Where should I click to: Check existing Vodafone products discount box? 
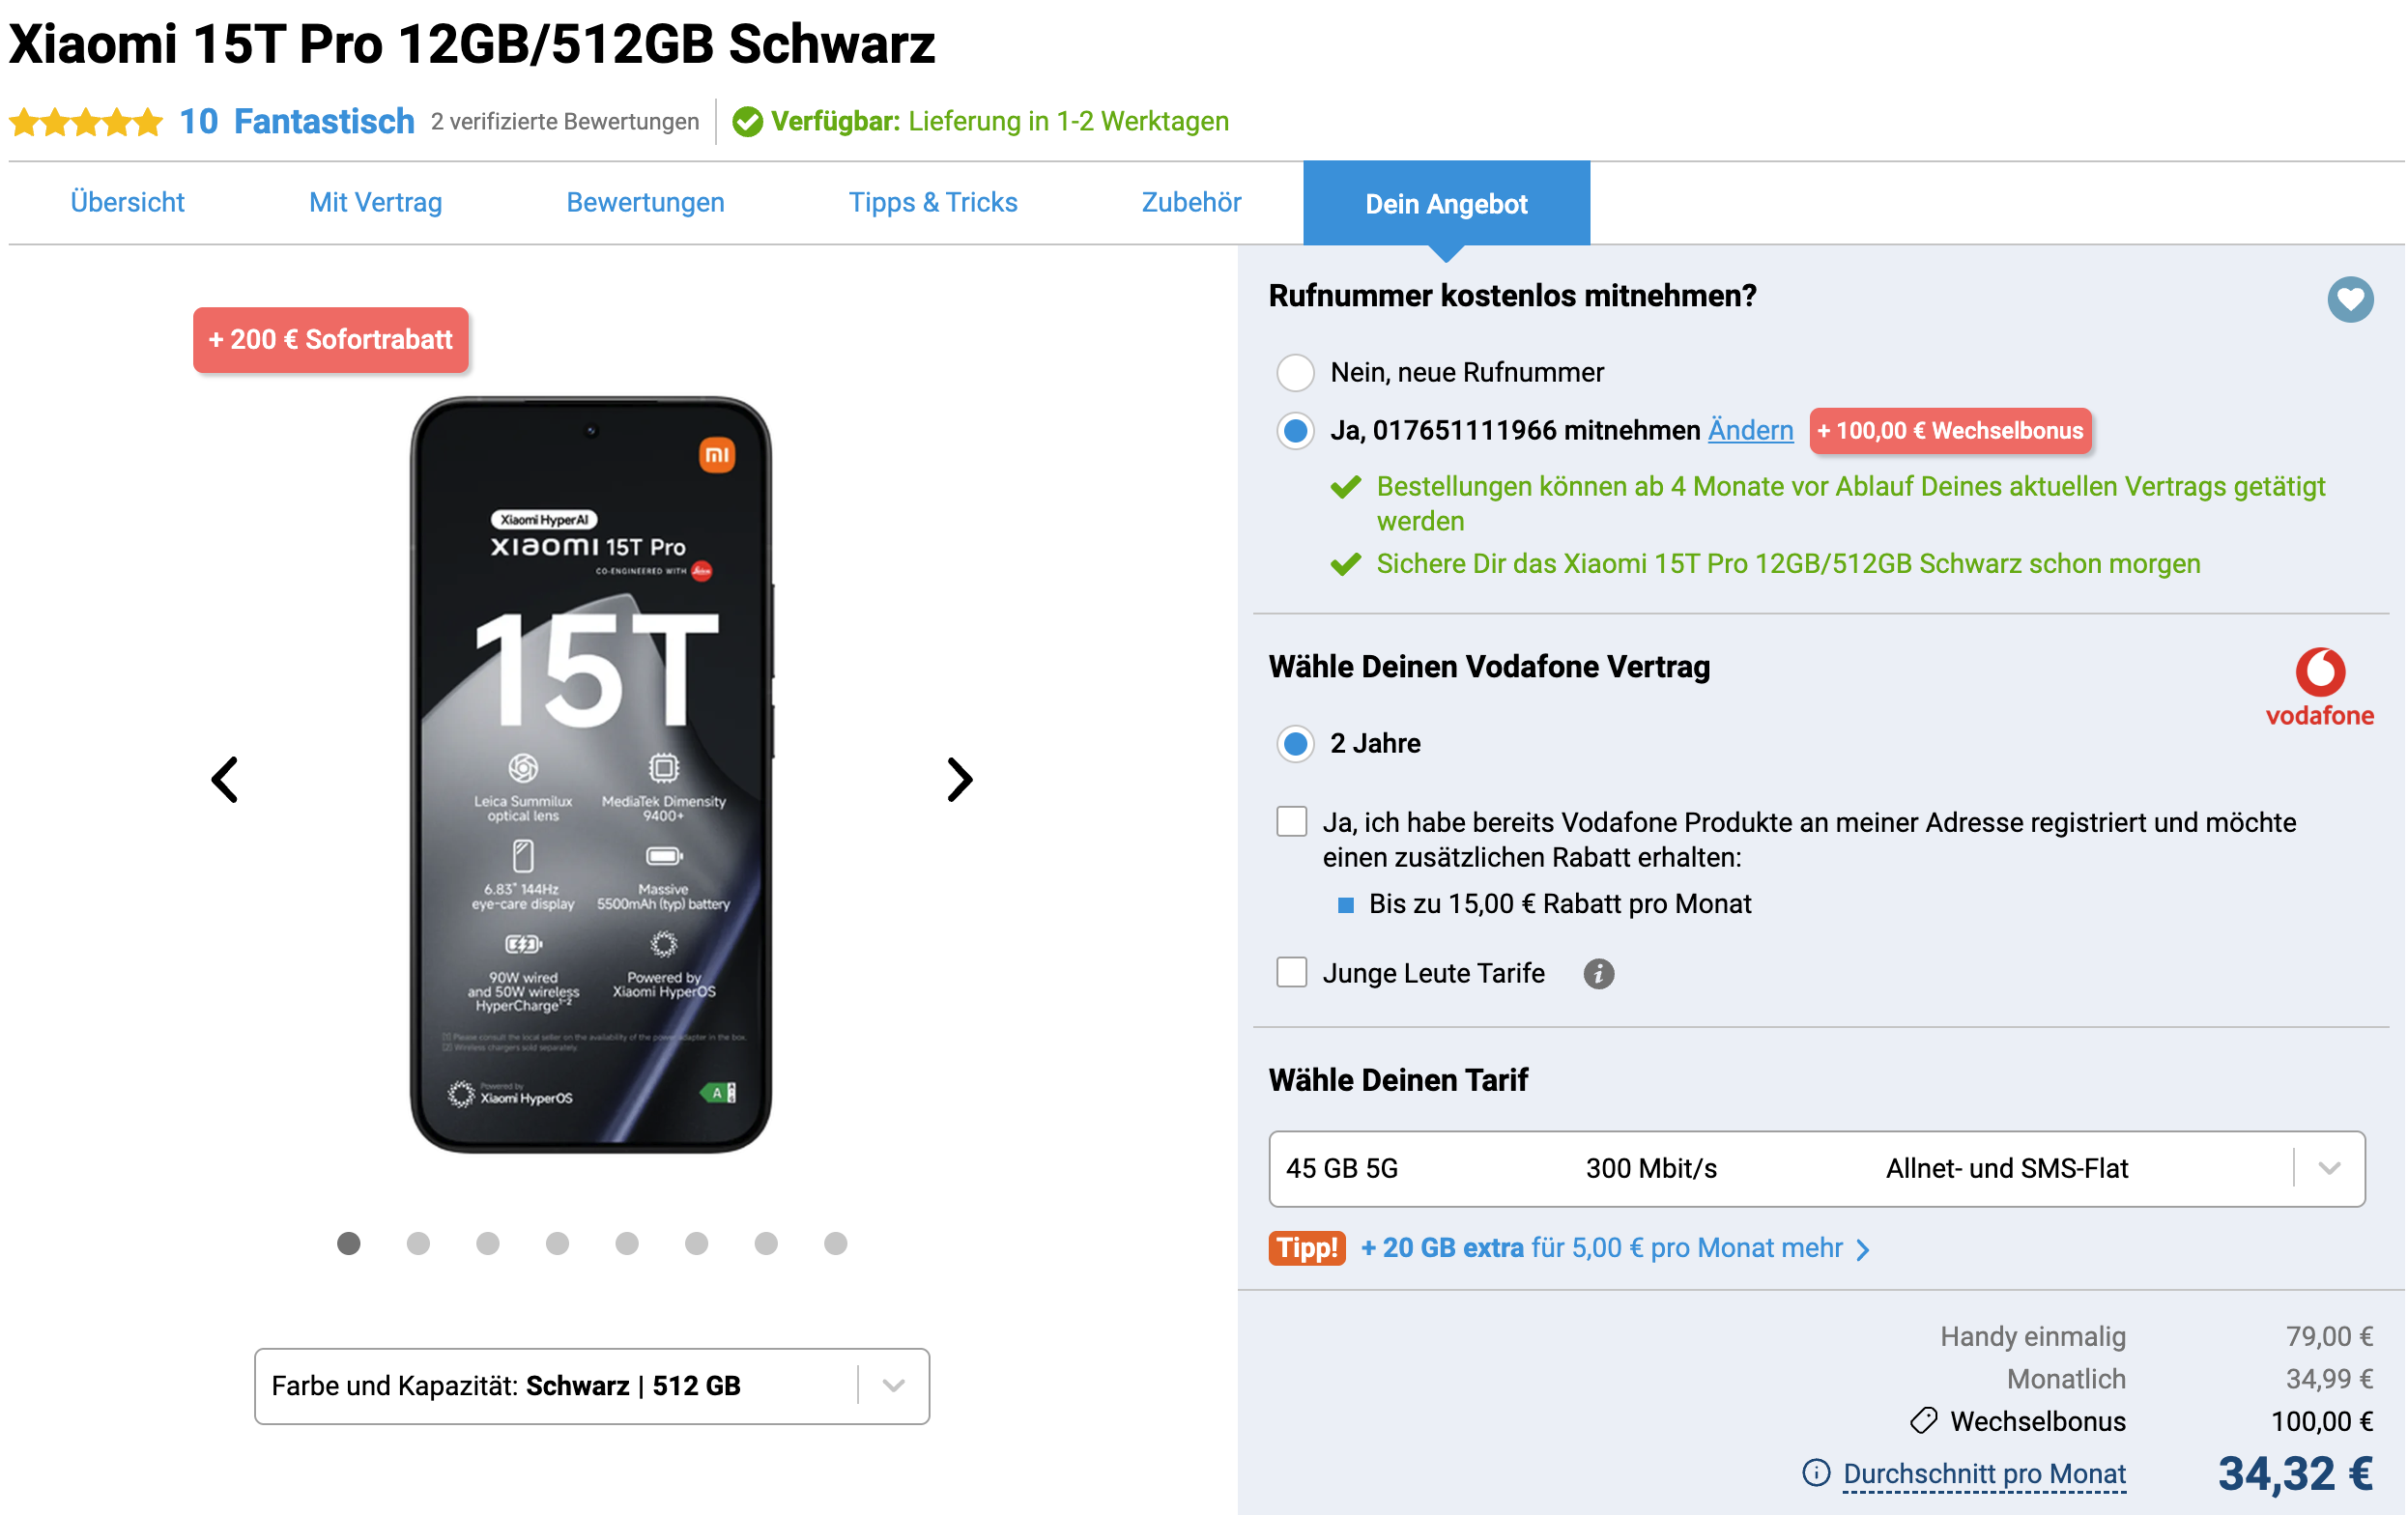click(x=1291, y=821)
